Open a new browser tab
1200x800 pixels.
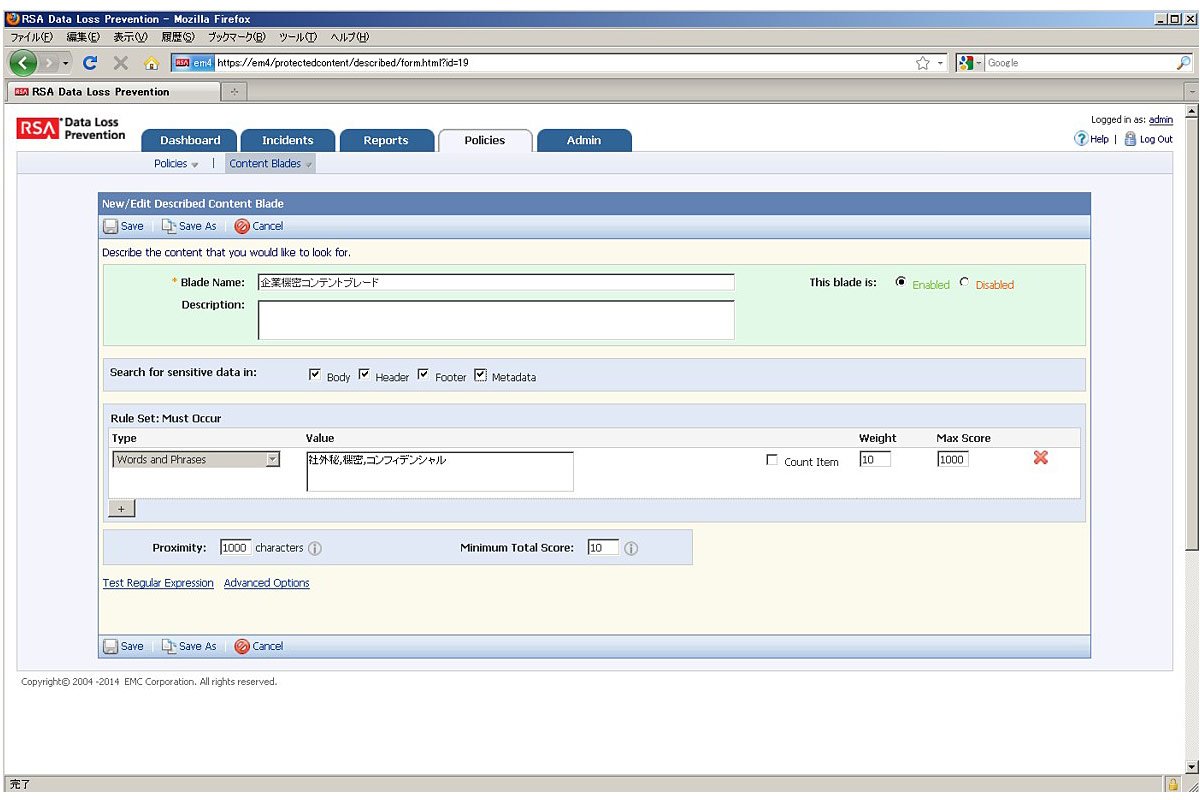point(234,92)
